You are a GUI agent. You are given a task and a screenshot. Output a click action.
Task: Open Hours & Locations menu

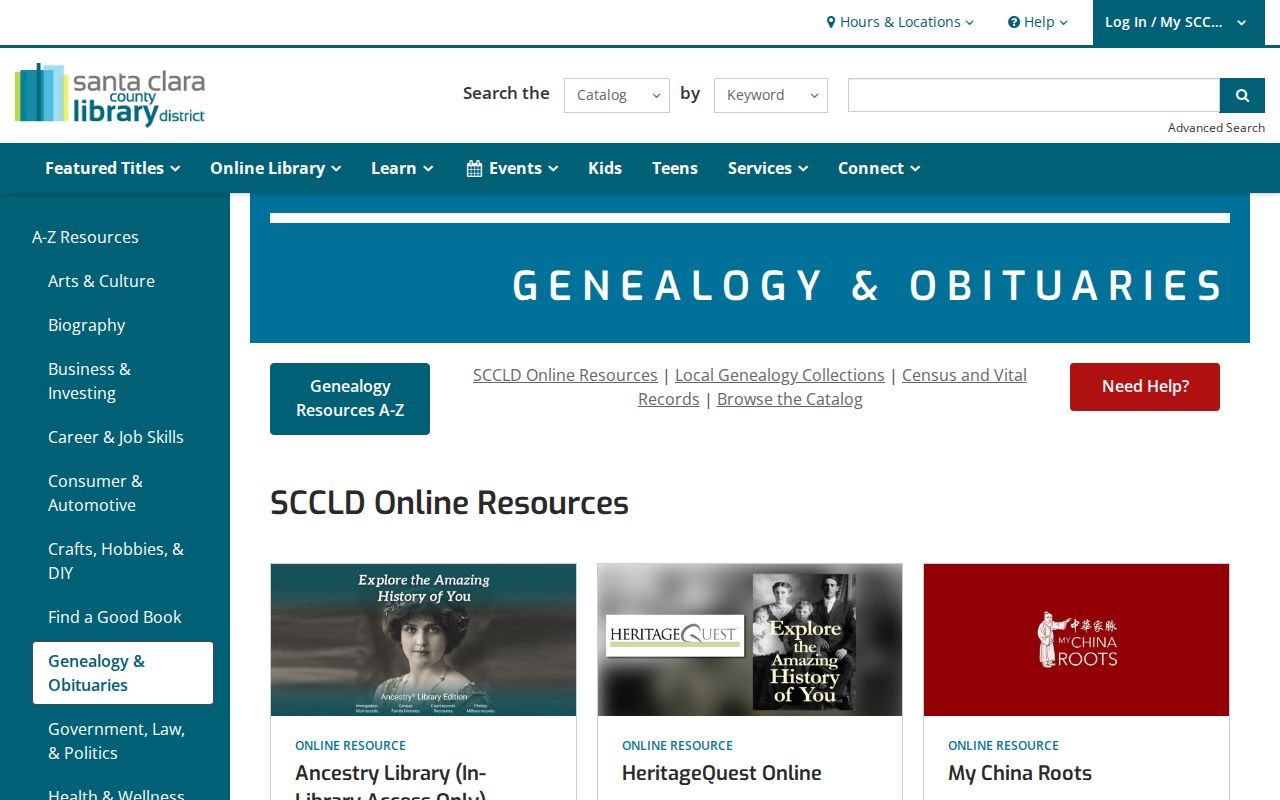coord(900,22)
